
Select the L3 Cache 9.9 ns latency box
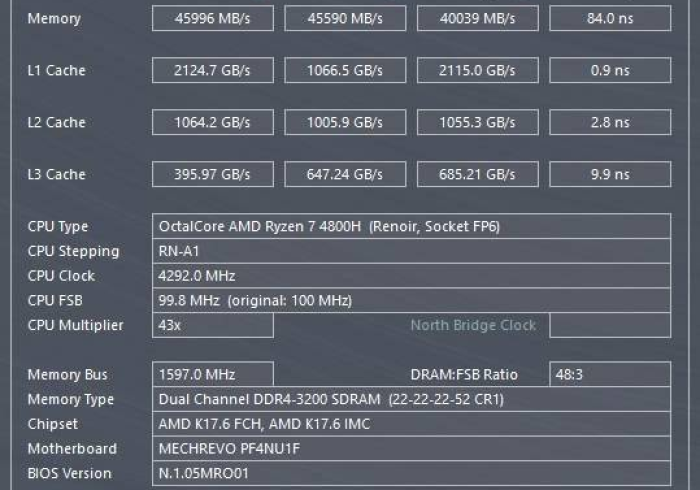[609, 174]
